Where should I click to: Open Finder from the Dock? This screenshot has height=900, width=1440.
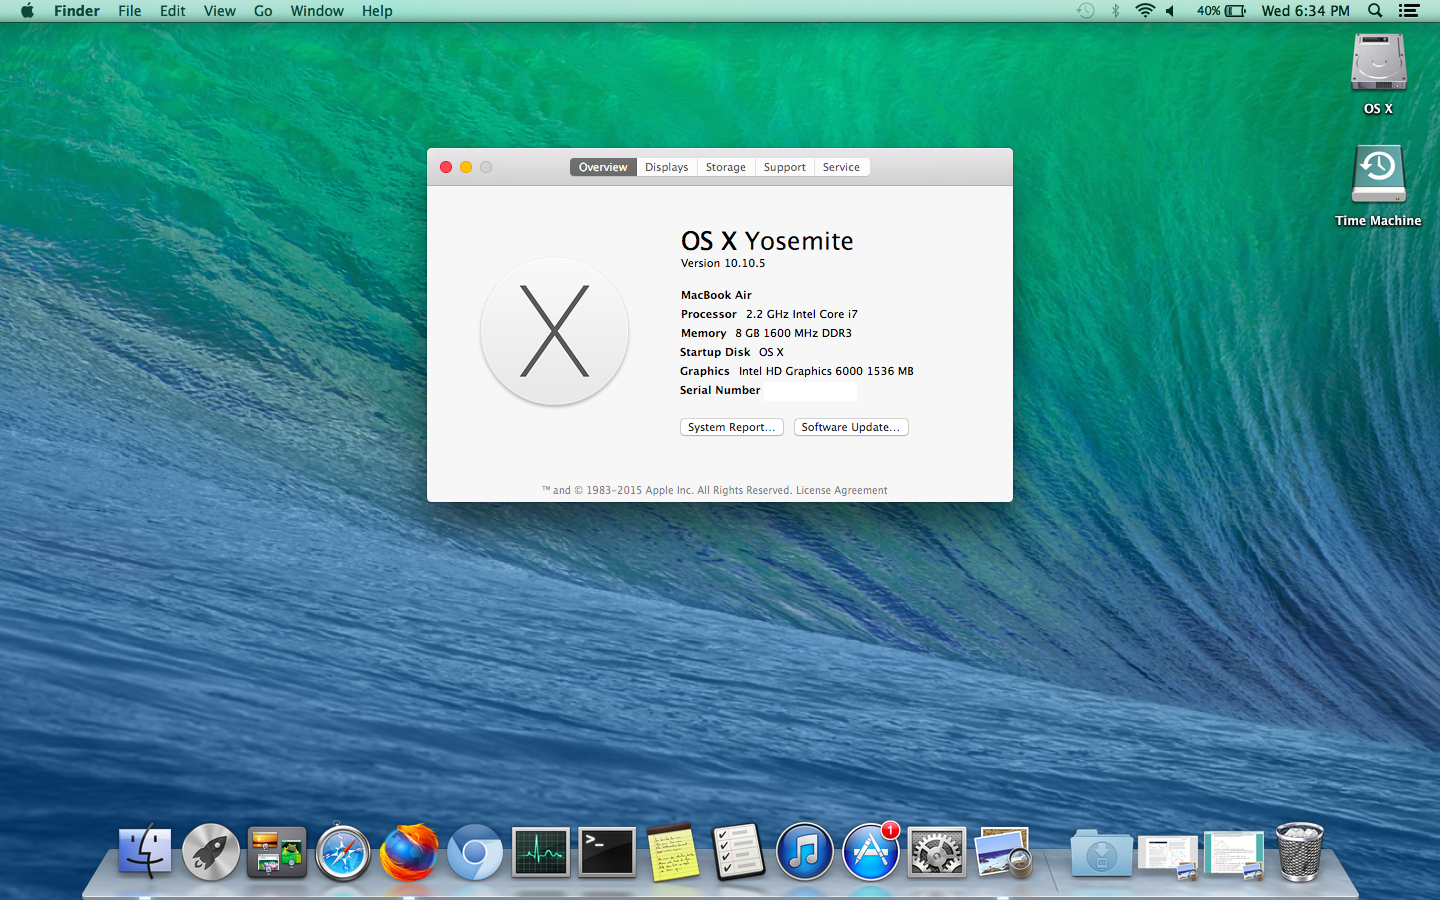point(145,852)
